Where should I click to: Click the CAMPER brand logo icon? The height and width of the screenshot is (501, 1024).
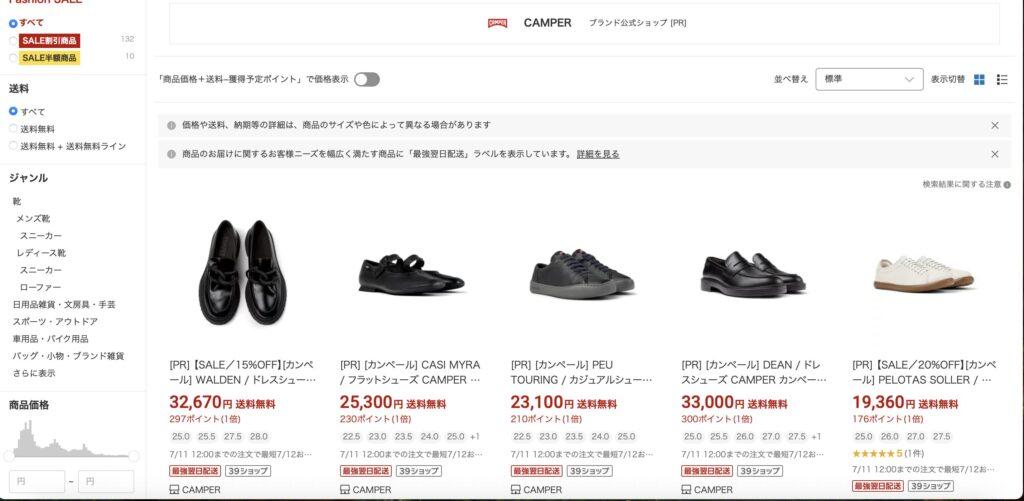click(x=498, y=23)
